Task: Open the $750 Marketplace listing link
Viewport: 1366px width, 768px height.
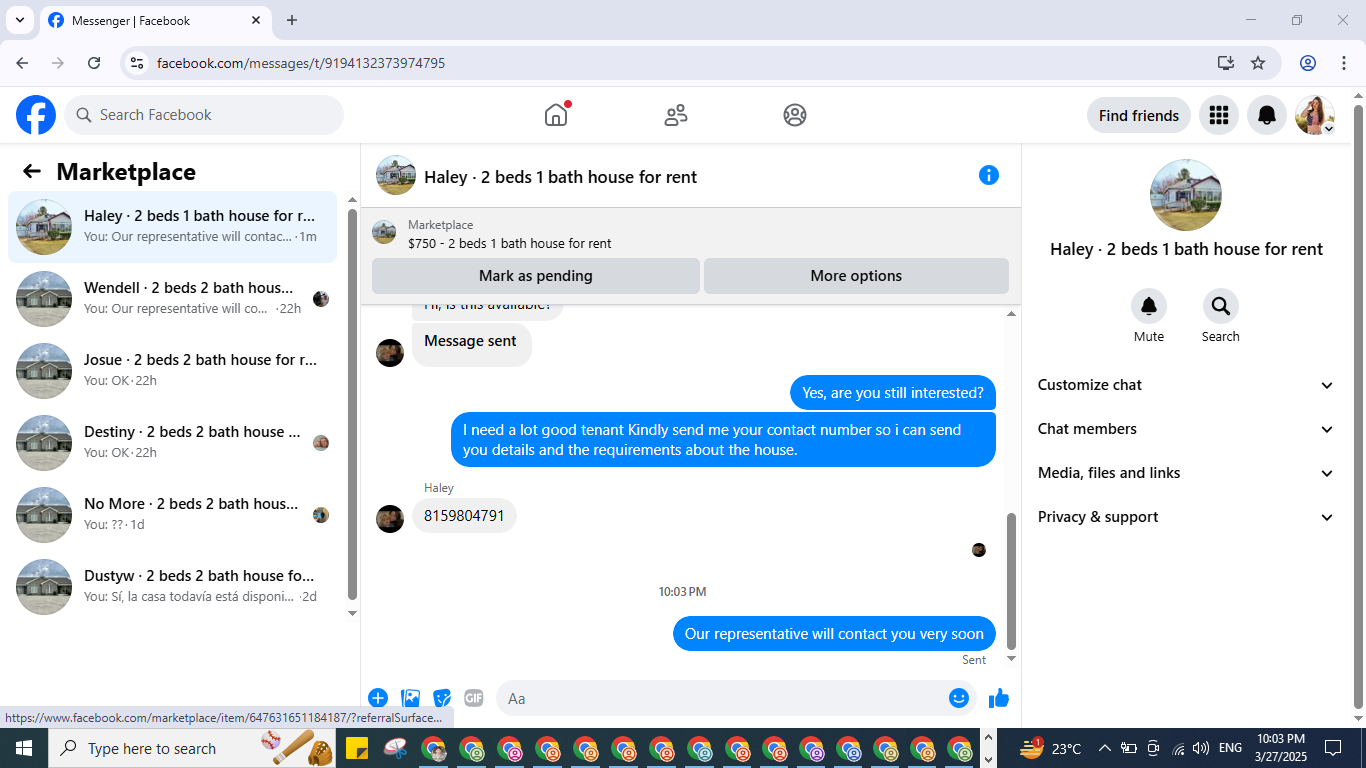Action: click(x=509, y=243)
